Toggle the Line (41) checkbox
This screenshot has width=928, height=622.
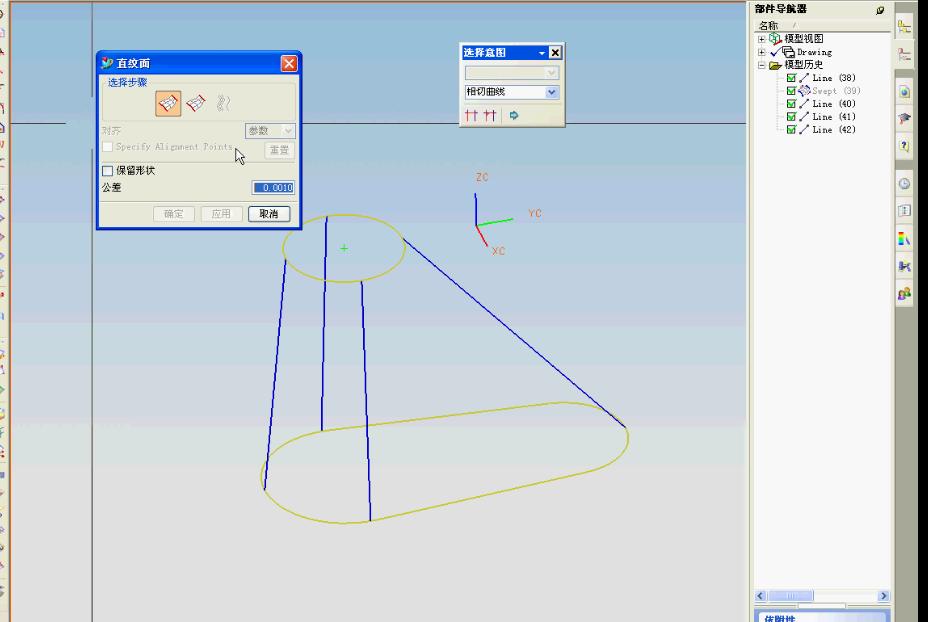tap(791, 117)
